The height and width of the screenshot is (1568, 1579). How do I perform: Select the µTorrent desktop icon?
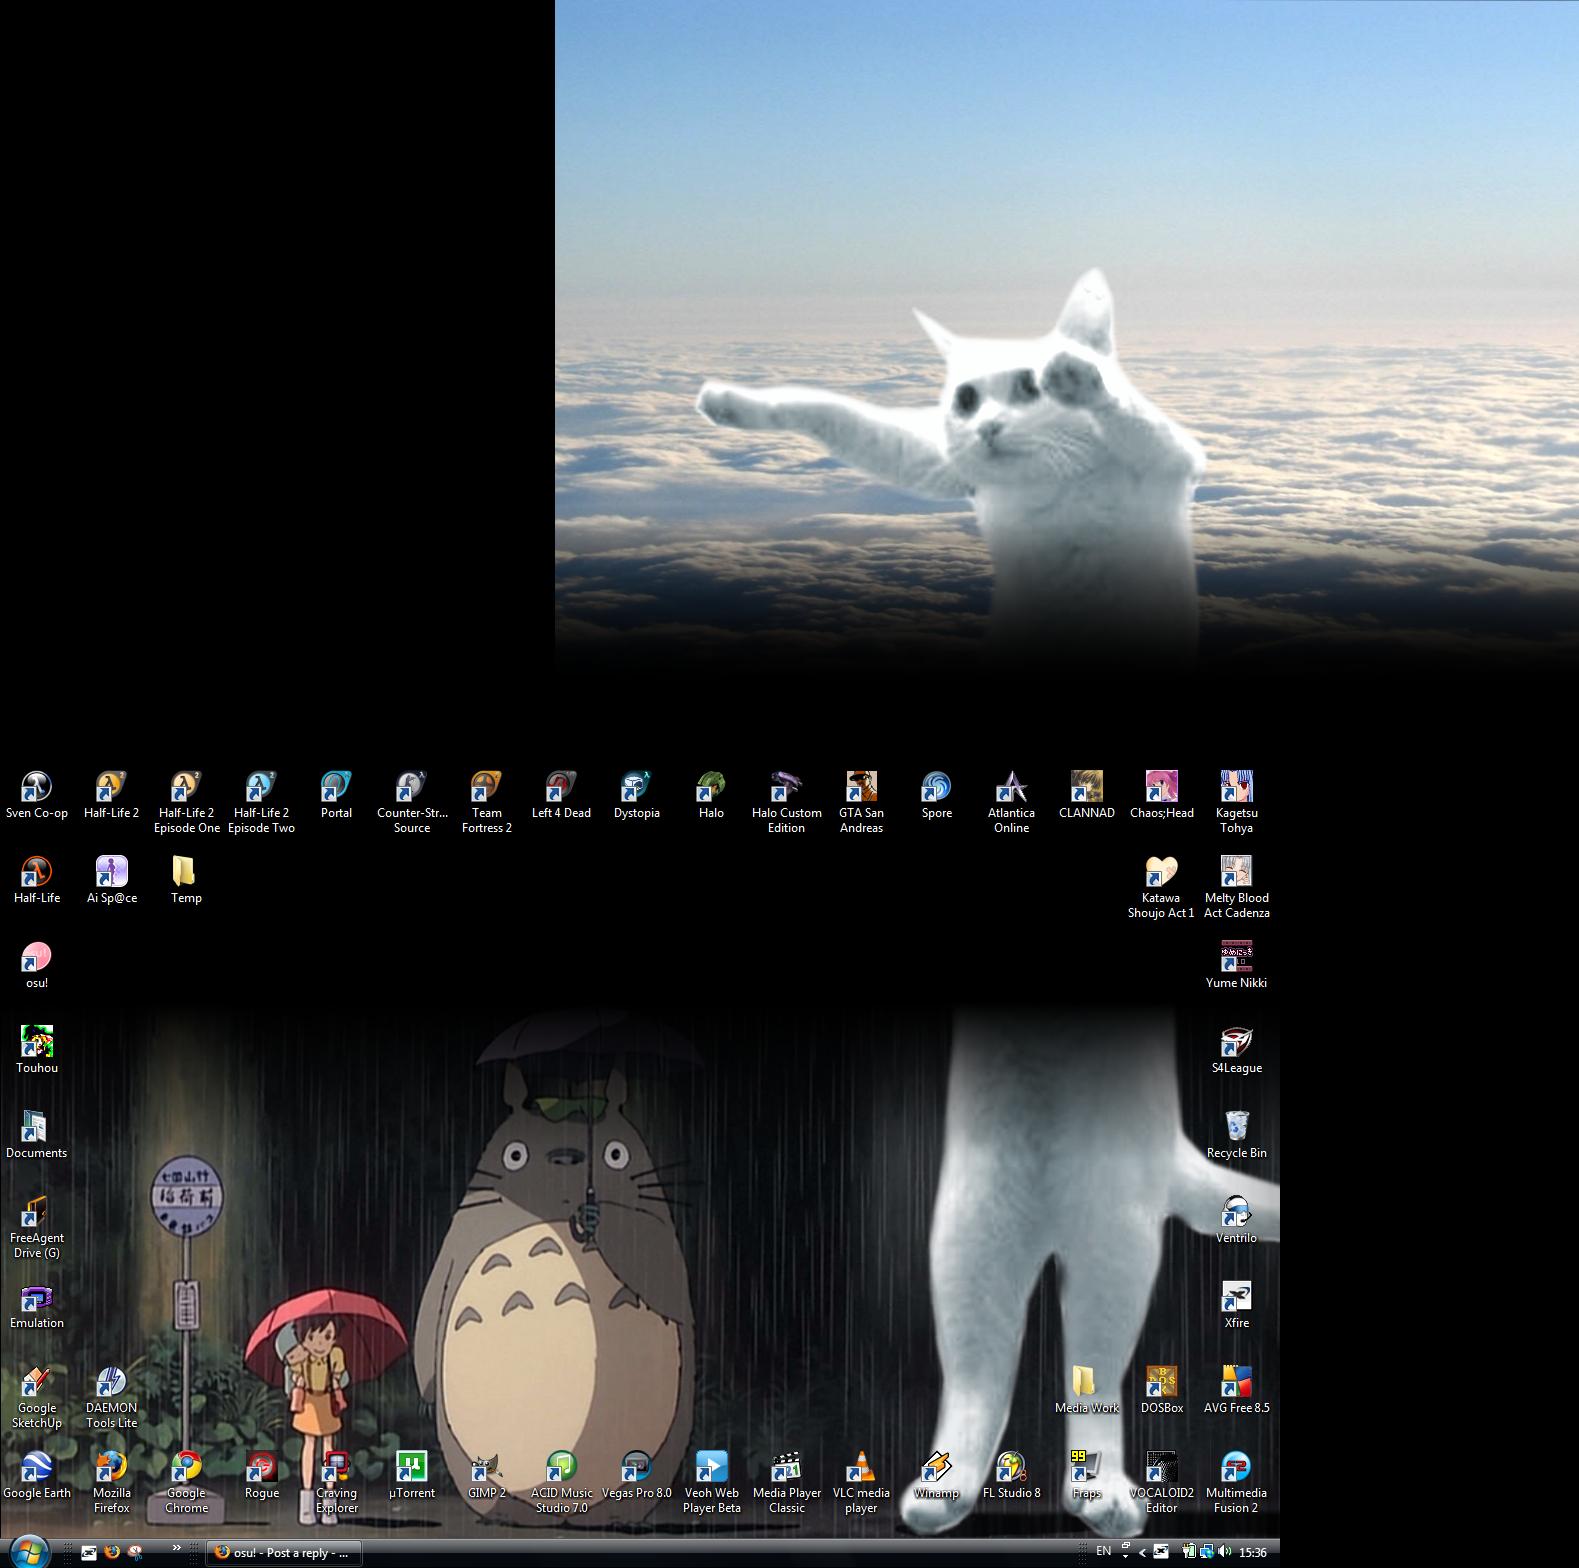point(412,1475)
